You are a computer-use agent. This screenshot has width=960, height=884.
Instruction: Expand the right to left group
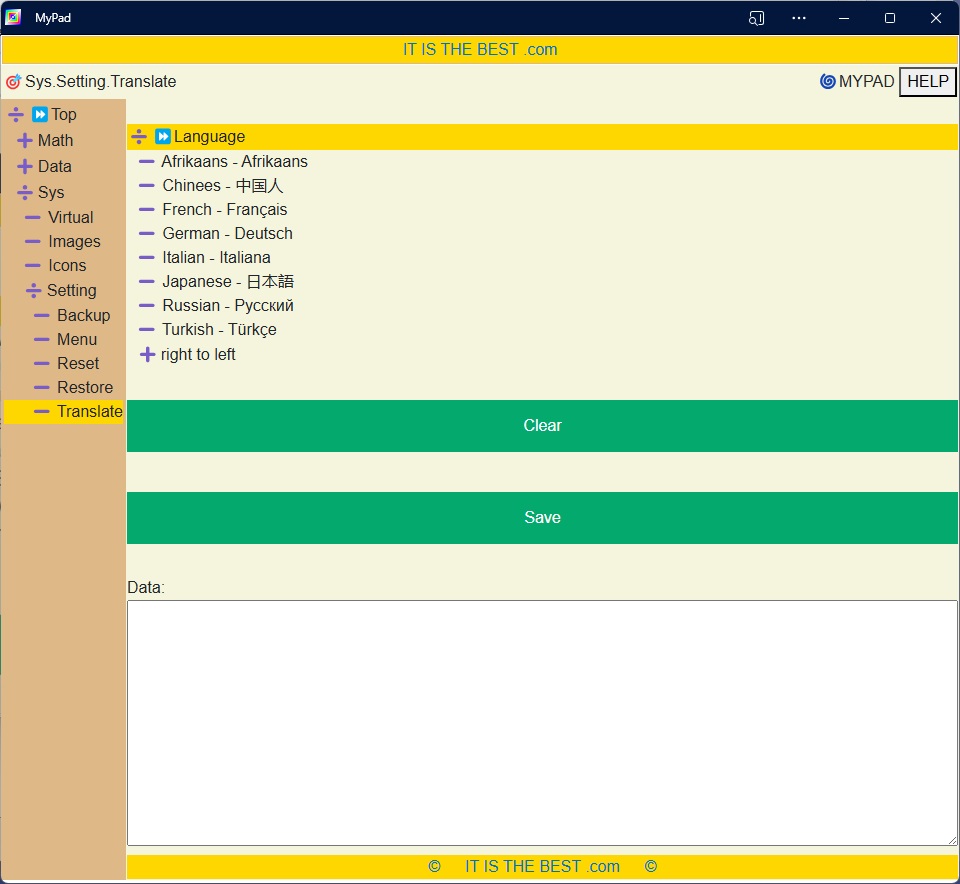(147, 355)
